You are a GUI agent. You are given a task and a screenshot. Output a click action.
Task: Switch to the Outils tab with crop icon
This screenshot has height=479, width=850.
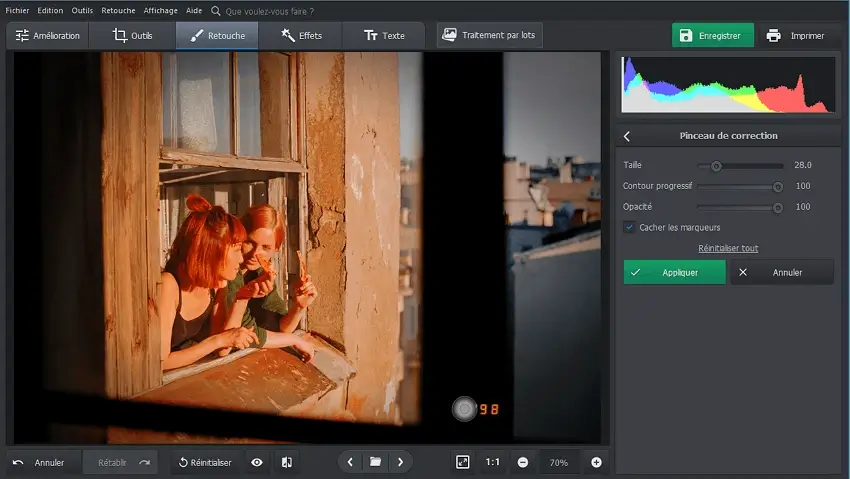[132, 36]
